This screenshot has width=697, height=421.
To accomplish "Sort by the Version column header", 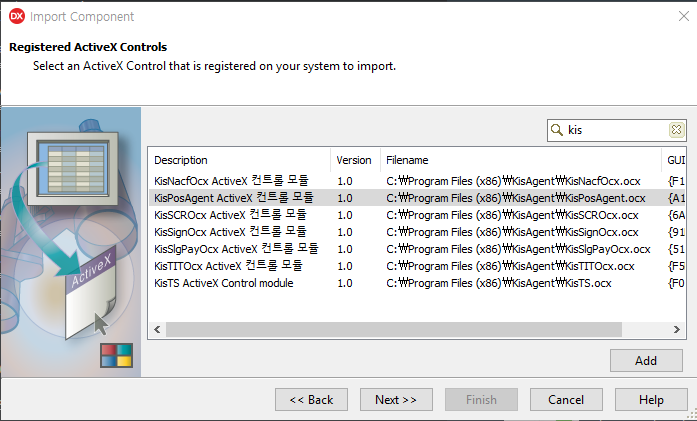I will [x=355, y=160].
